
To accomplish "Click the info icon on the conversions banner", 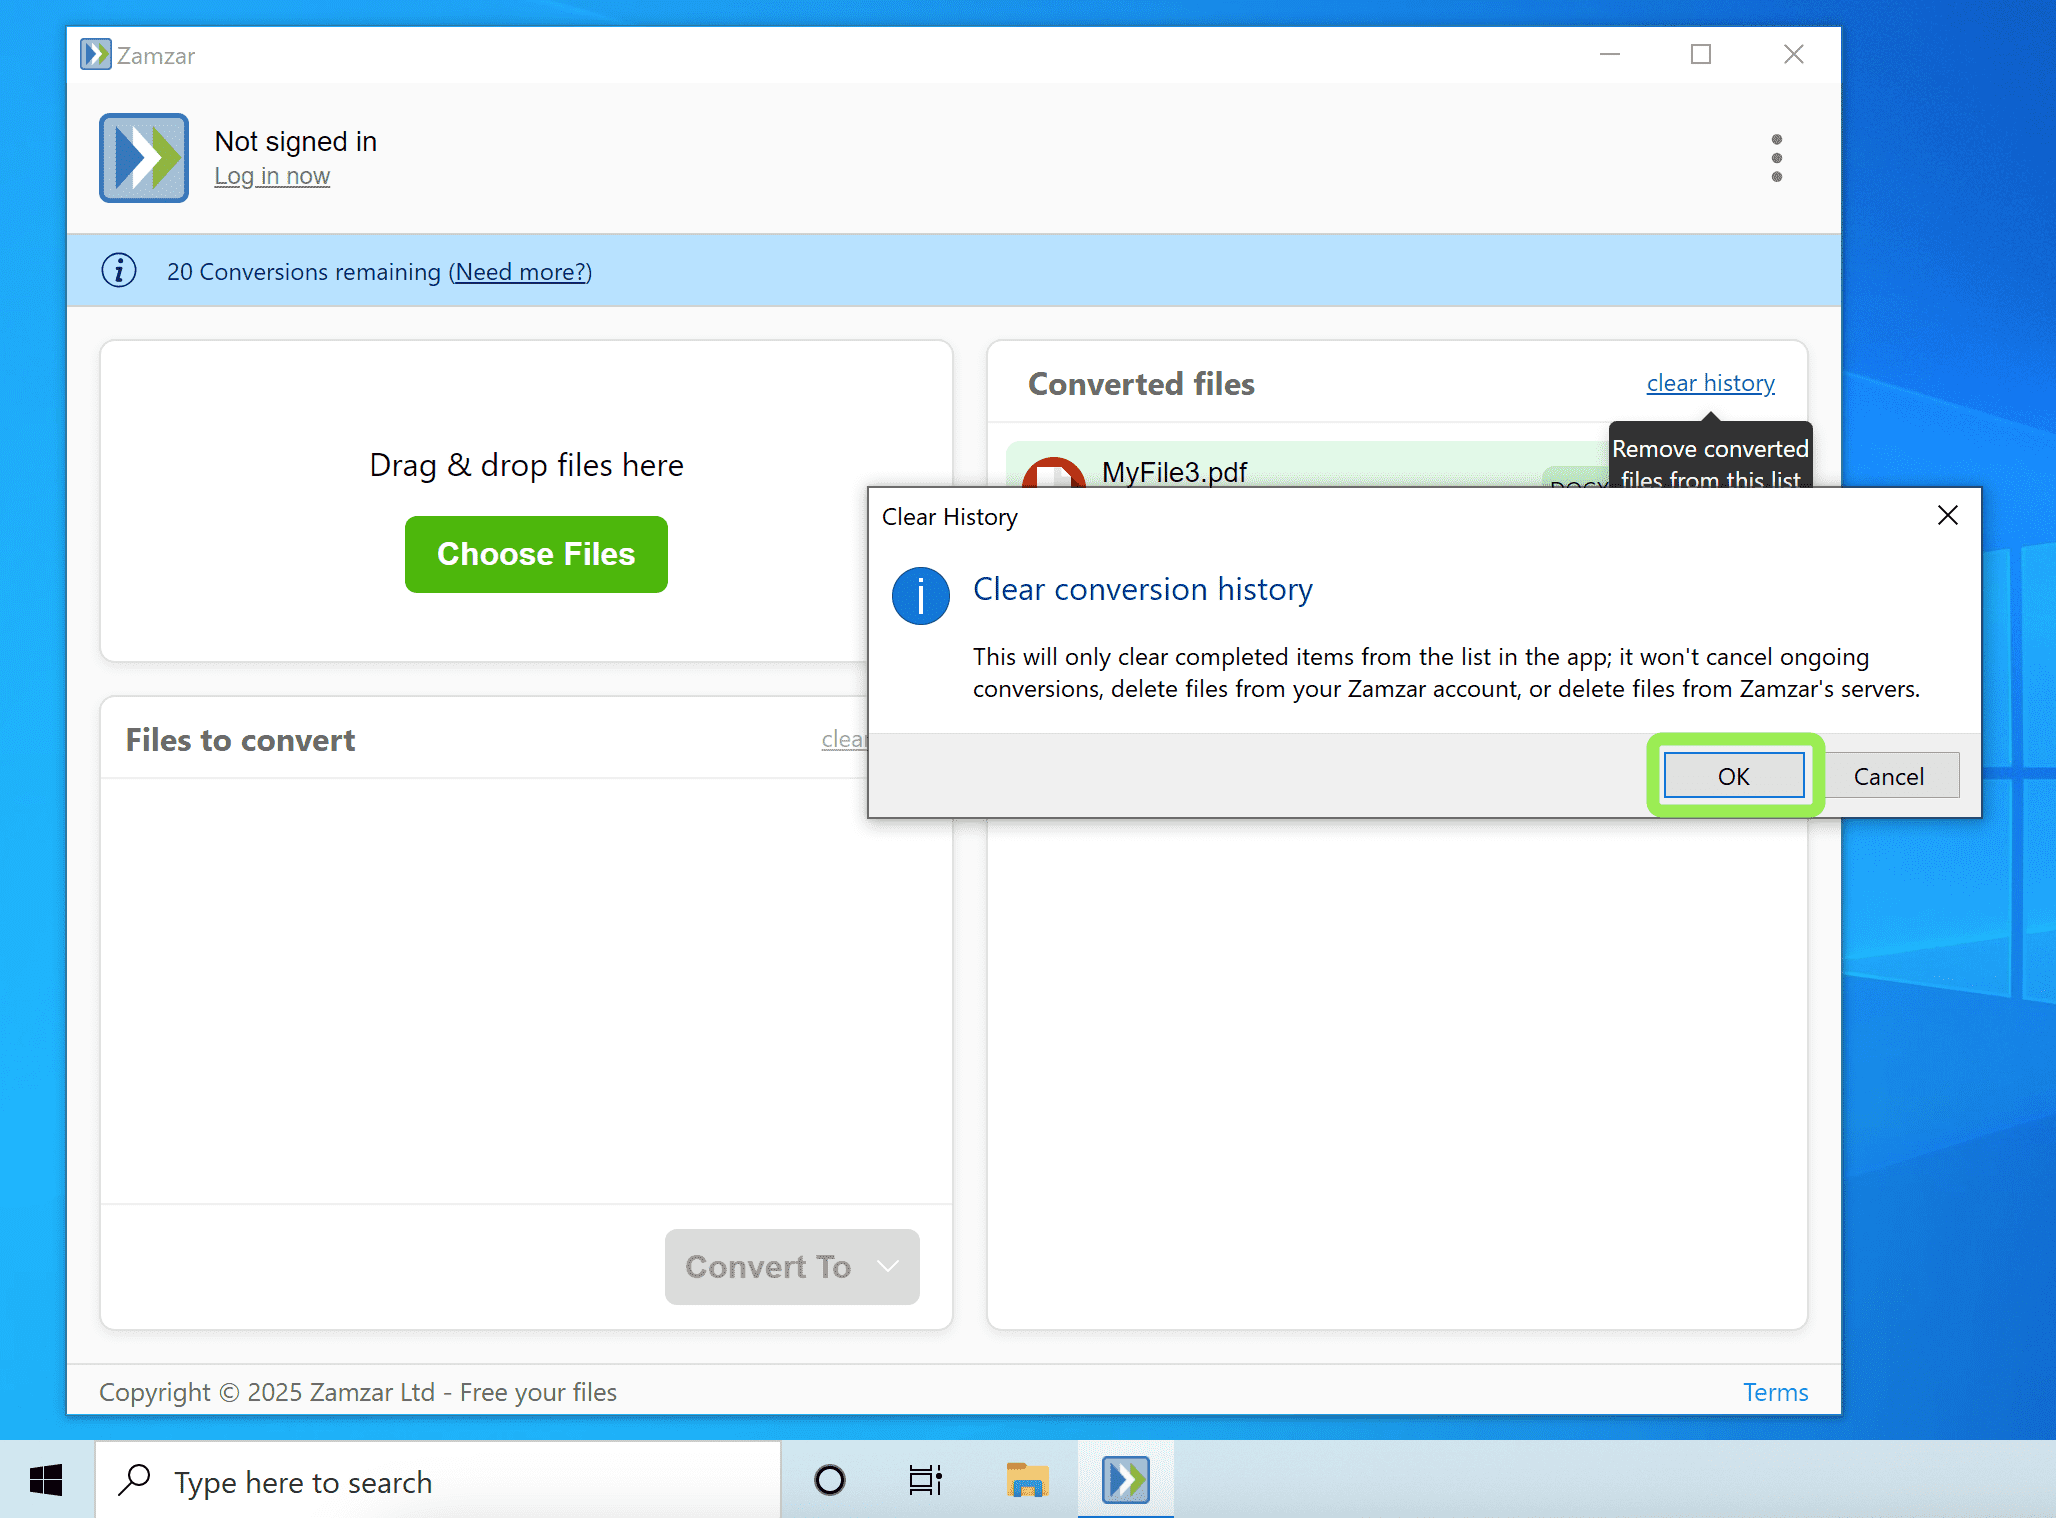I will [x=118, y=270].
